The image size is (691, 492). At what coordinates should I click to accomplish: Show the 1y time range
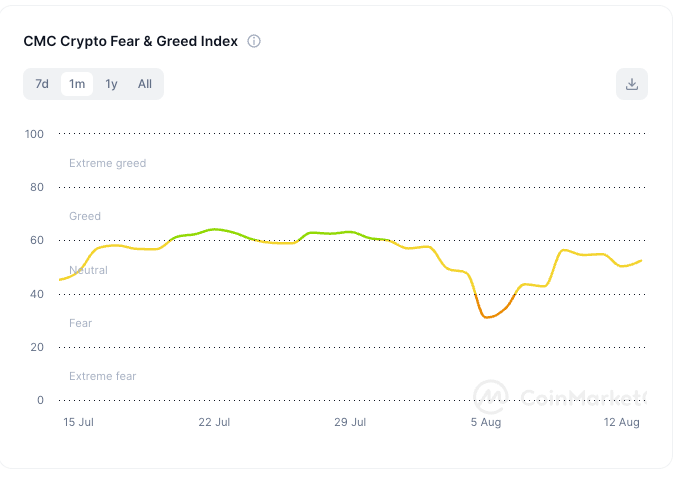(x=111, y=84)
